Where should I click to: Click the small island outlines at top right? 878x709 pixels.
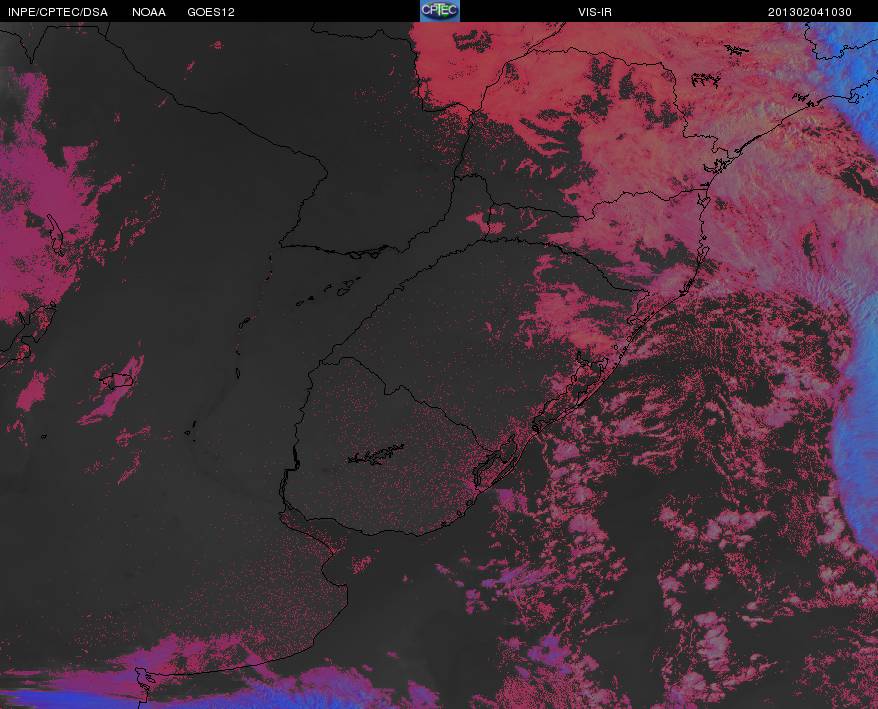[x=707, y=80]
